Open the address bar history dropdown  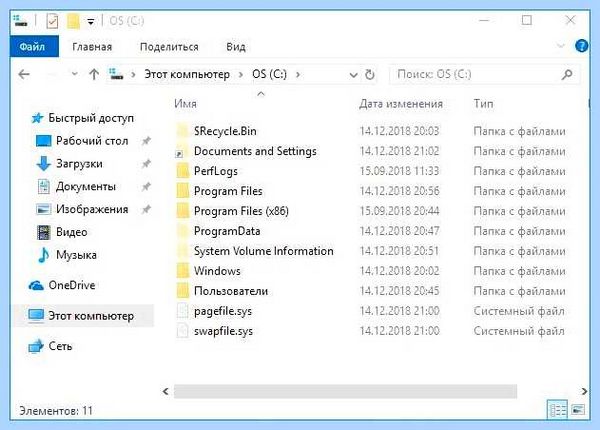click(354, 75)
